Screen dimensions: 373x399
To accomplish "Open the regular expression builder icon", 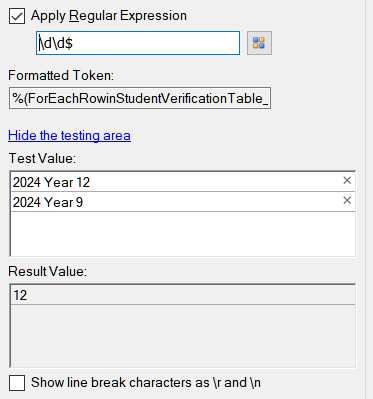I will 259,43.
